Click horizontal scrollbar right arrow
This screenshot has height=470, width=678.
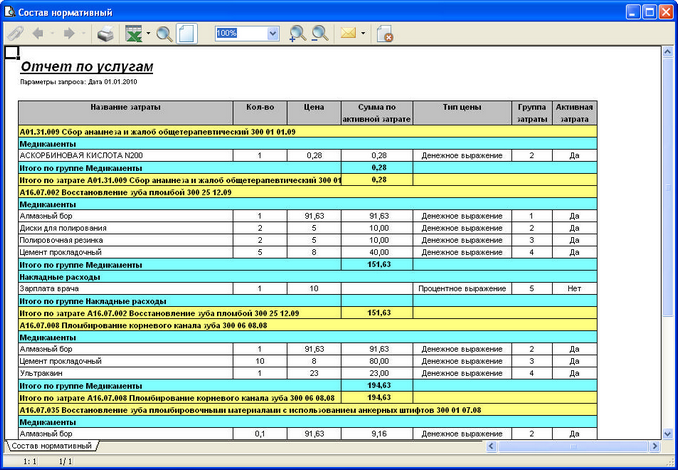coord(656,446)
